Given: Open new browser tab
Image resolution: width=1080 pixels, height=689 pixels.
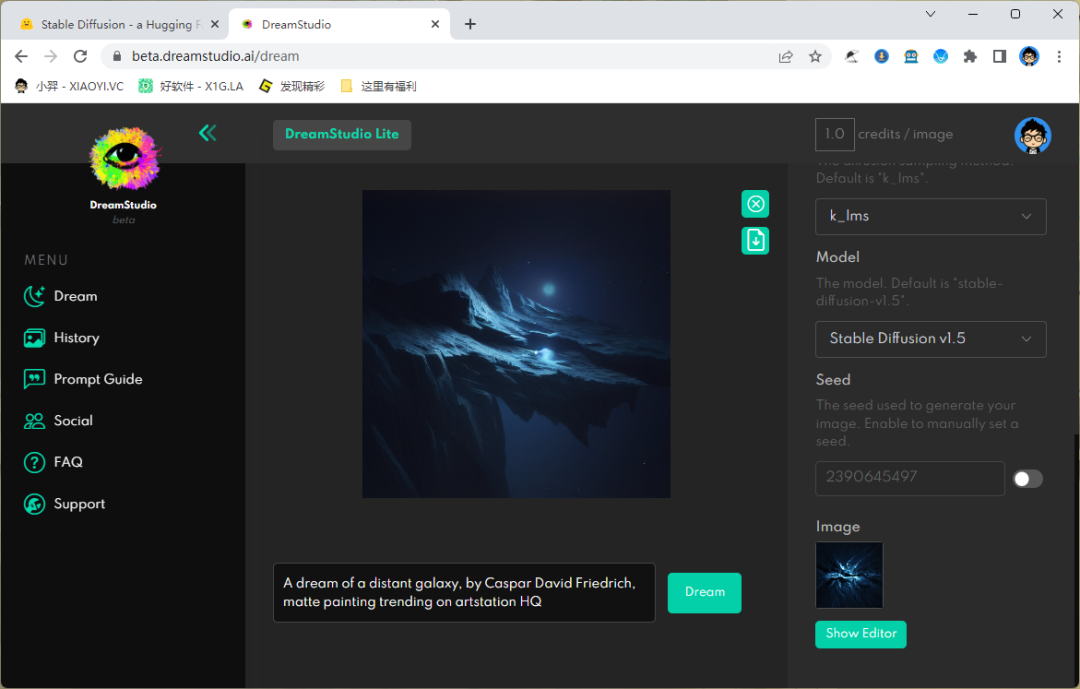Looking at the screenshot, I should pos(470,24).
